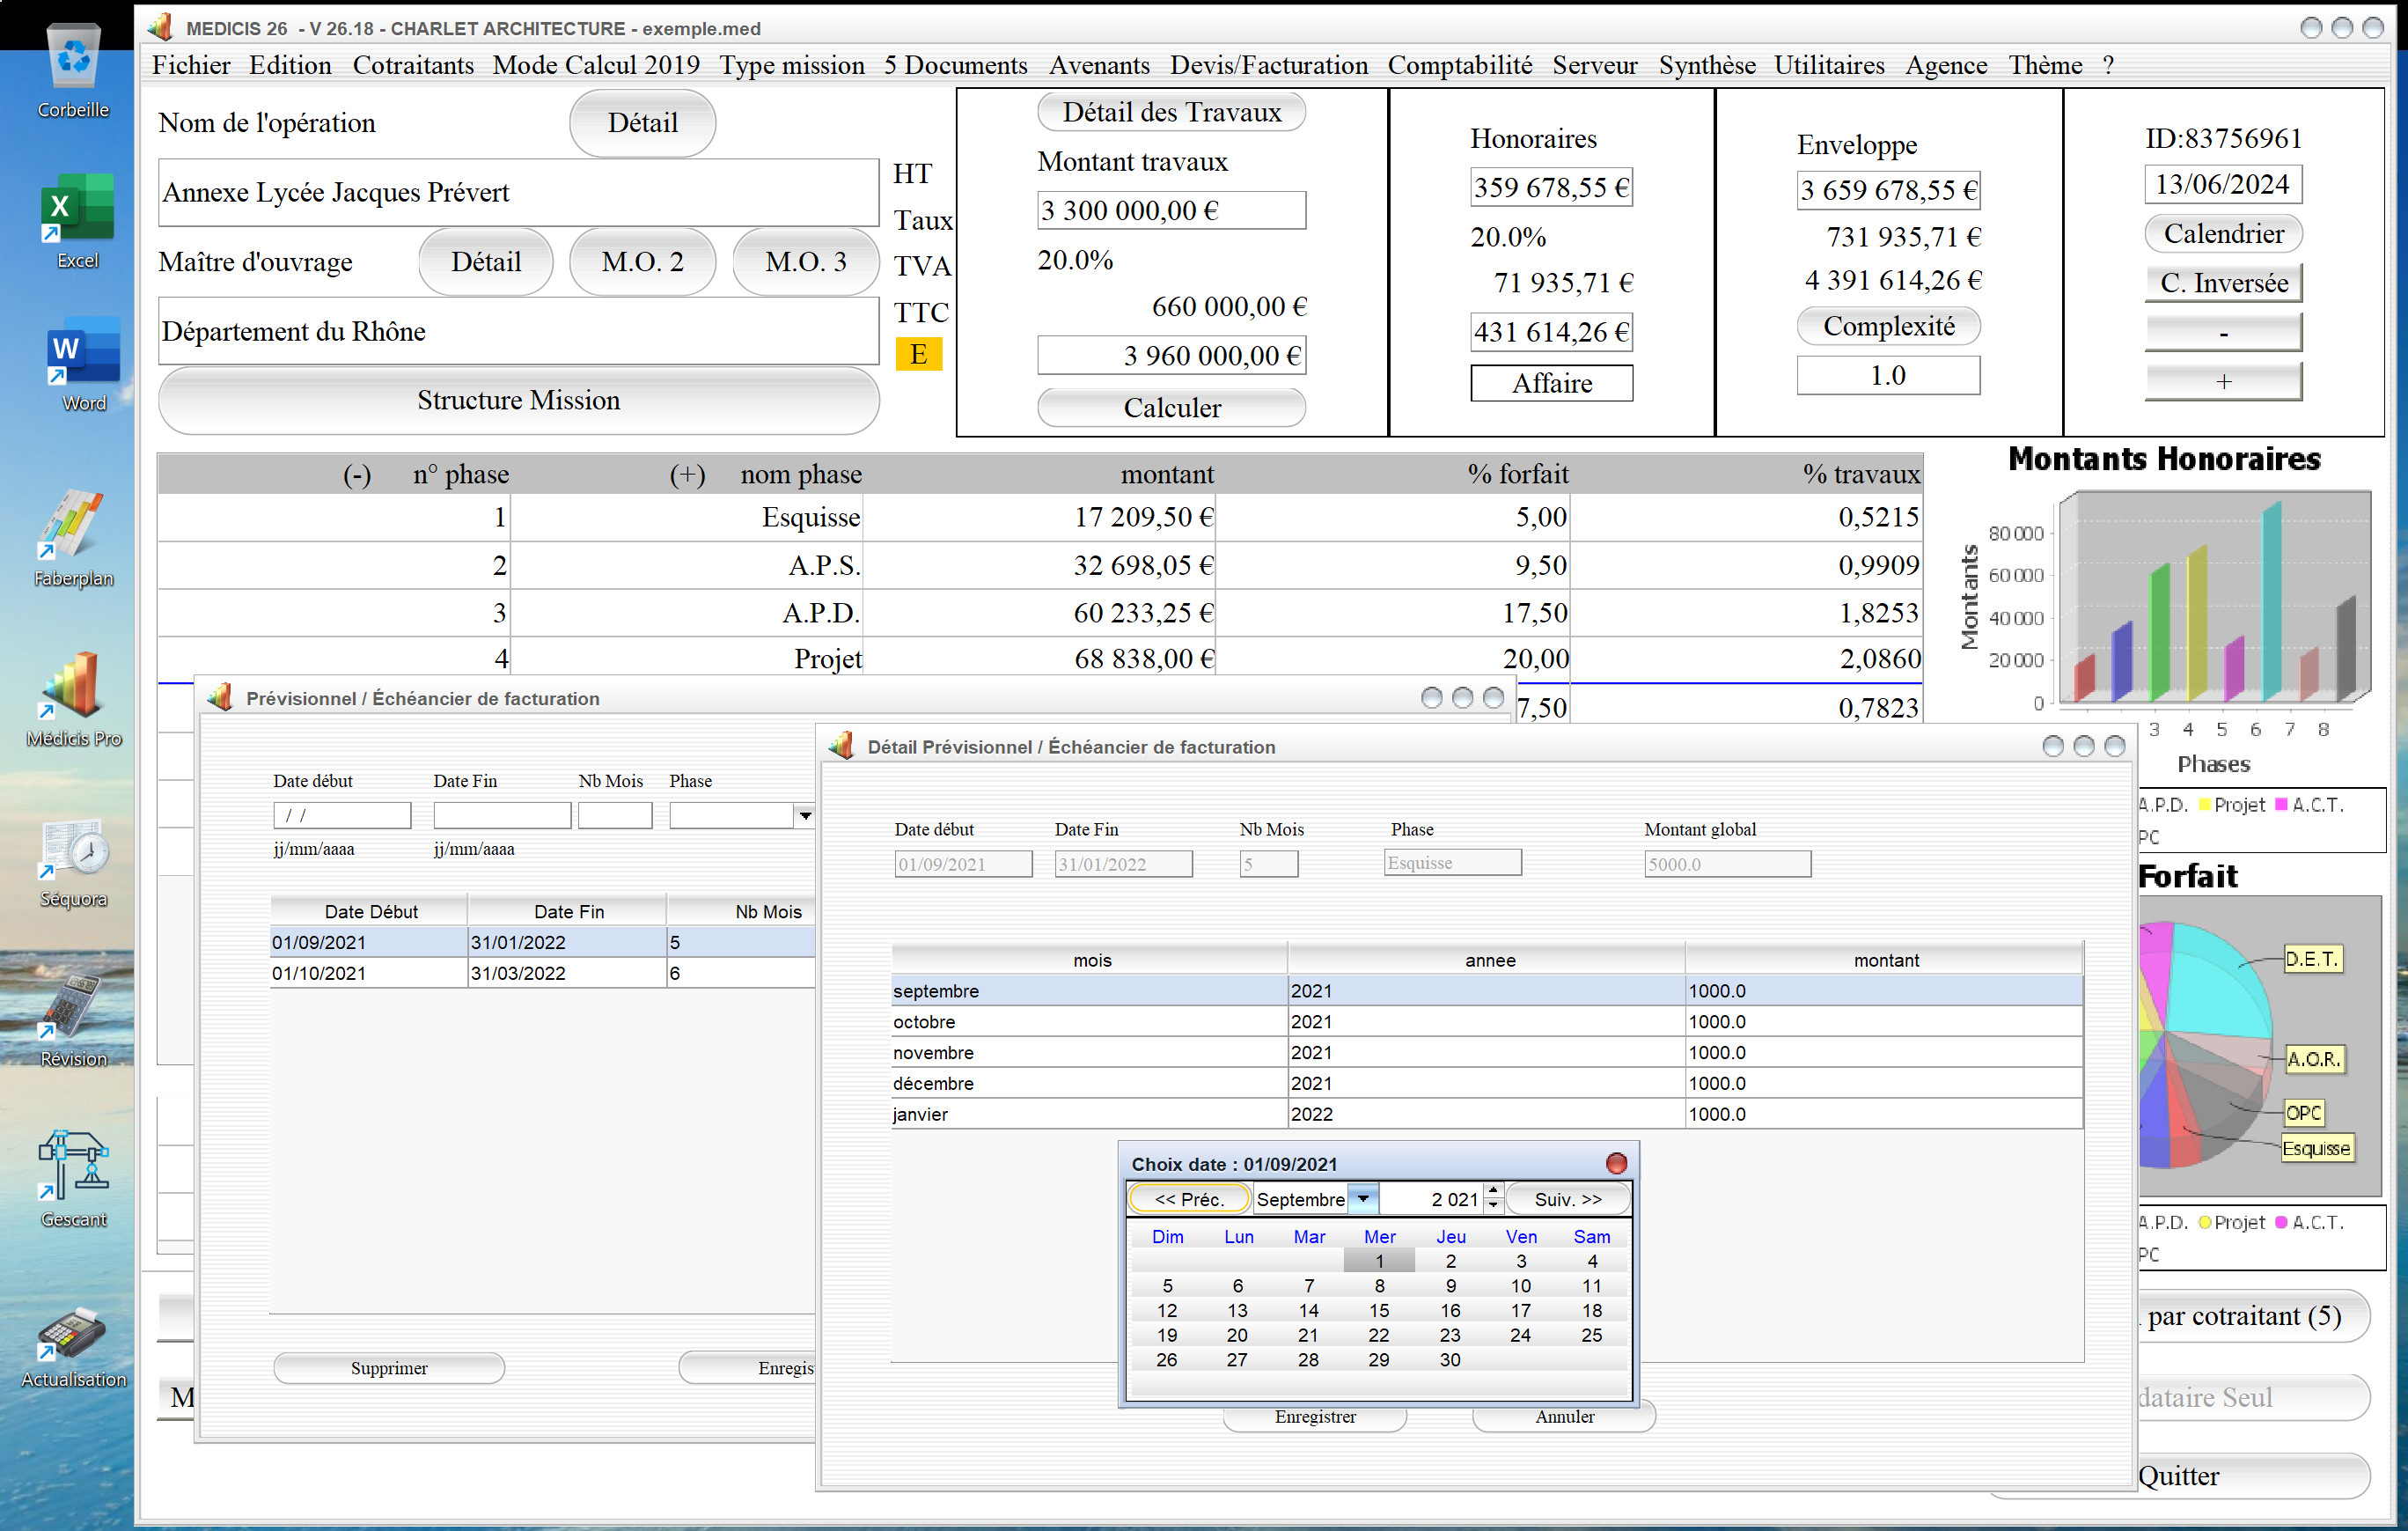Go to previous month with << Préc.

tap(1189, 1198)
